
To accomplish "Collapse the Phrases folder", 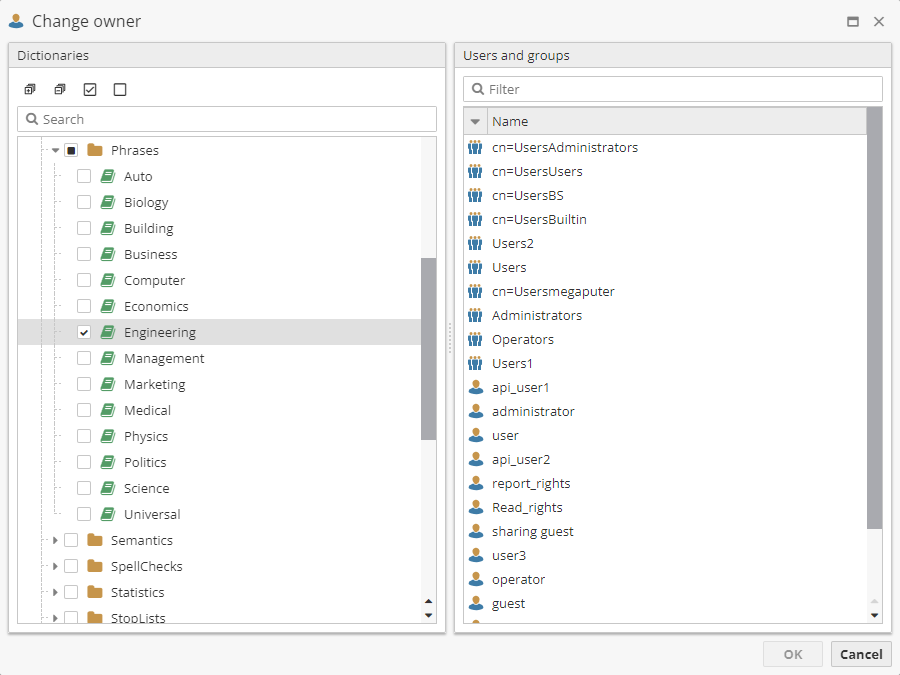I will (x=55, y=151).
